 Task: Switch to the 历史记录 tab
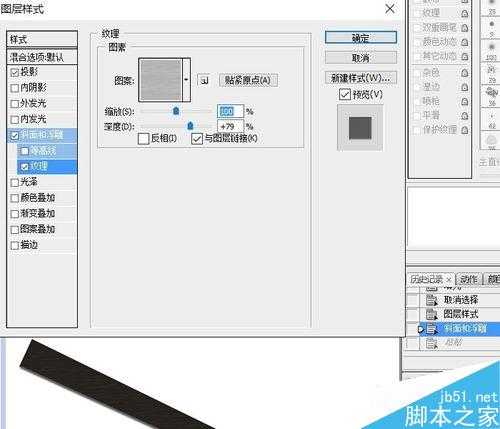coord(427,279)
